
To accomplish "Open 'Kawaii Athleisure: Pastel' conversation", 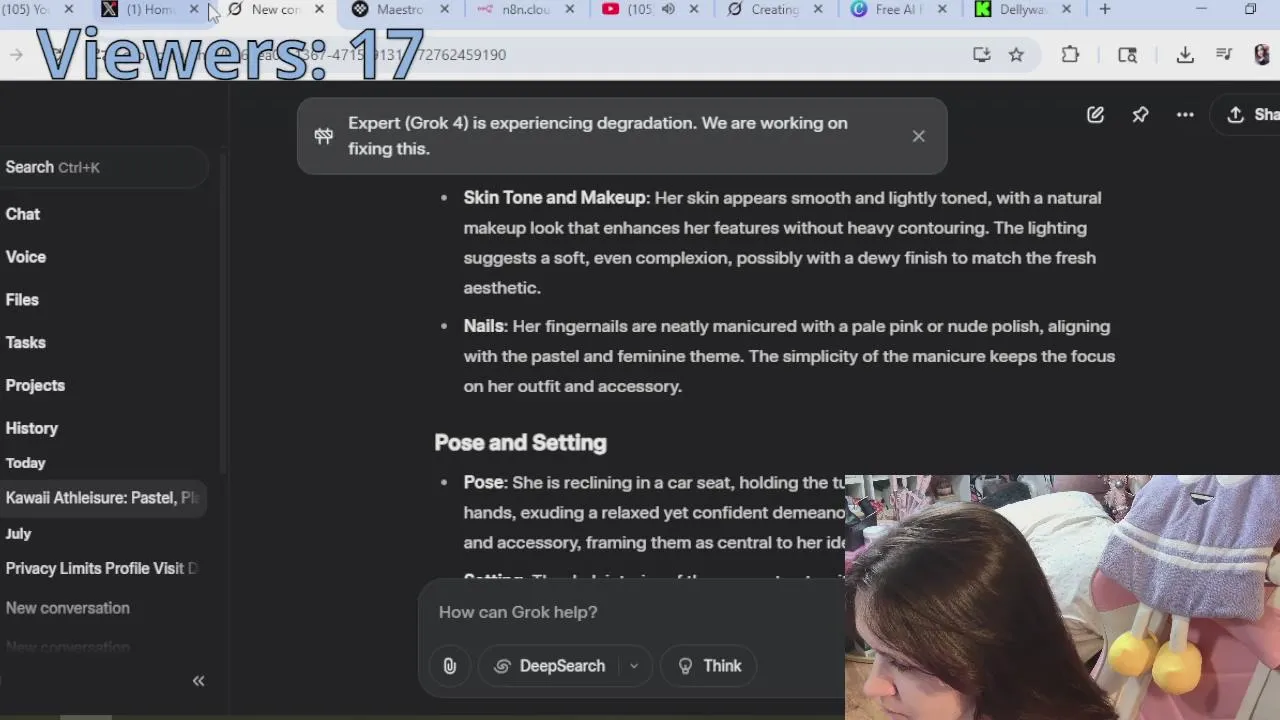I will 102,498.
